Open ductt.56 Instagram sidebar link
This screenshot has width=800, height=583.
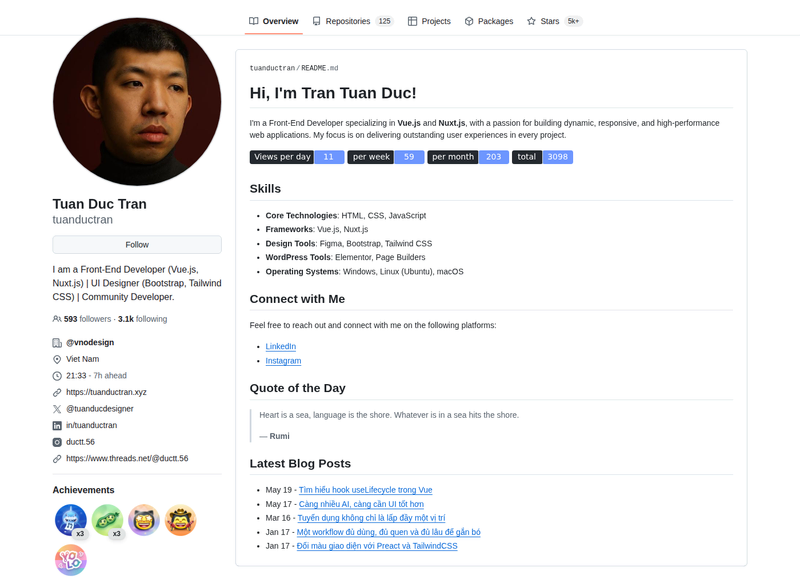[x=80, y=442]
